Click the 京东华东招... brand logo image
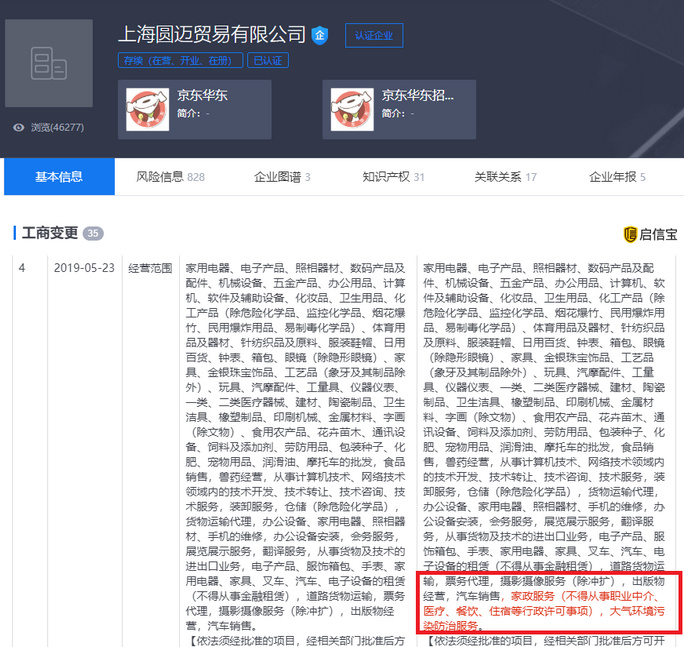Screen dimensions: 690x647 click(x=353, y=109)
